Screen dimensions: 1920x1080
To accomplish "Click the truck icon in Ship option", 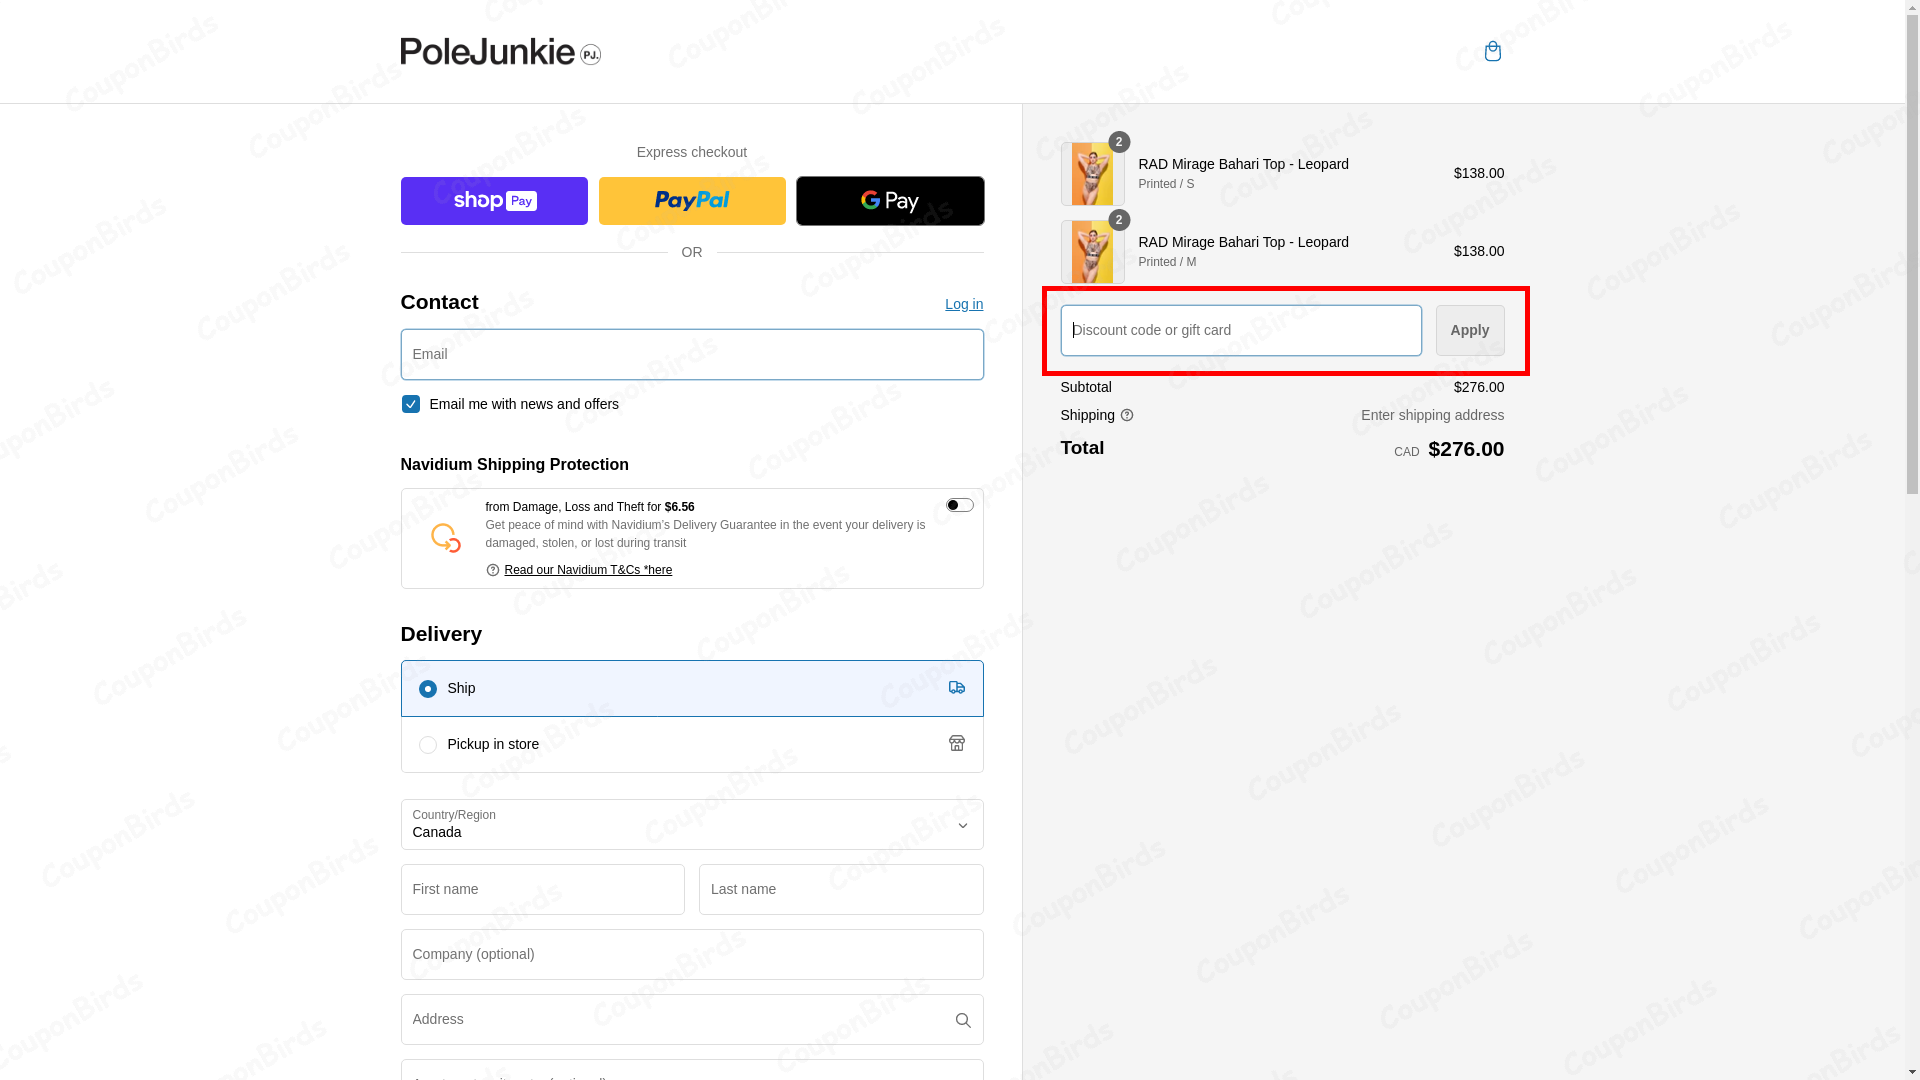I will coord(957,688).
